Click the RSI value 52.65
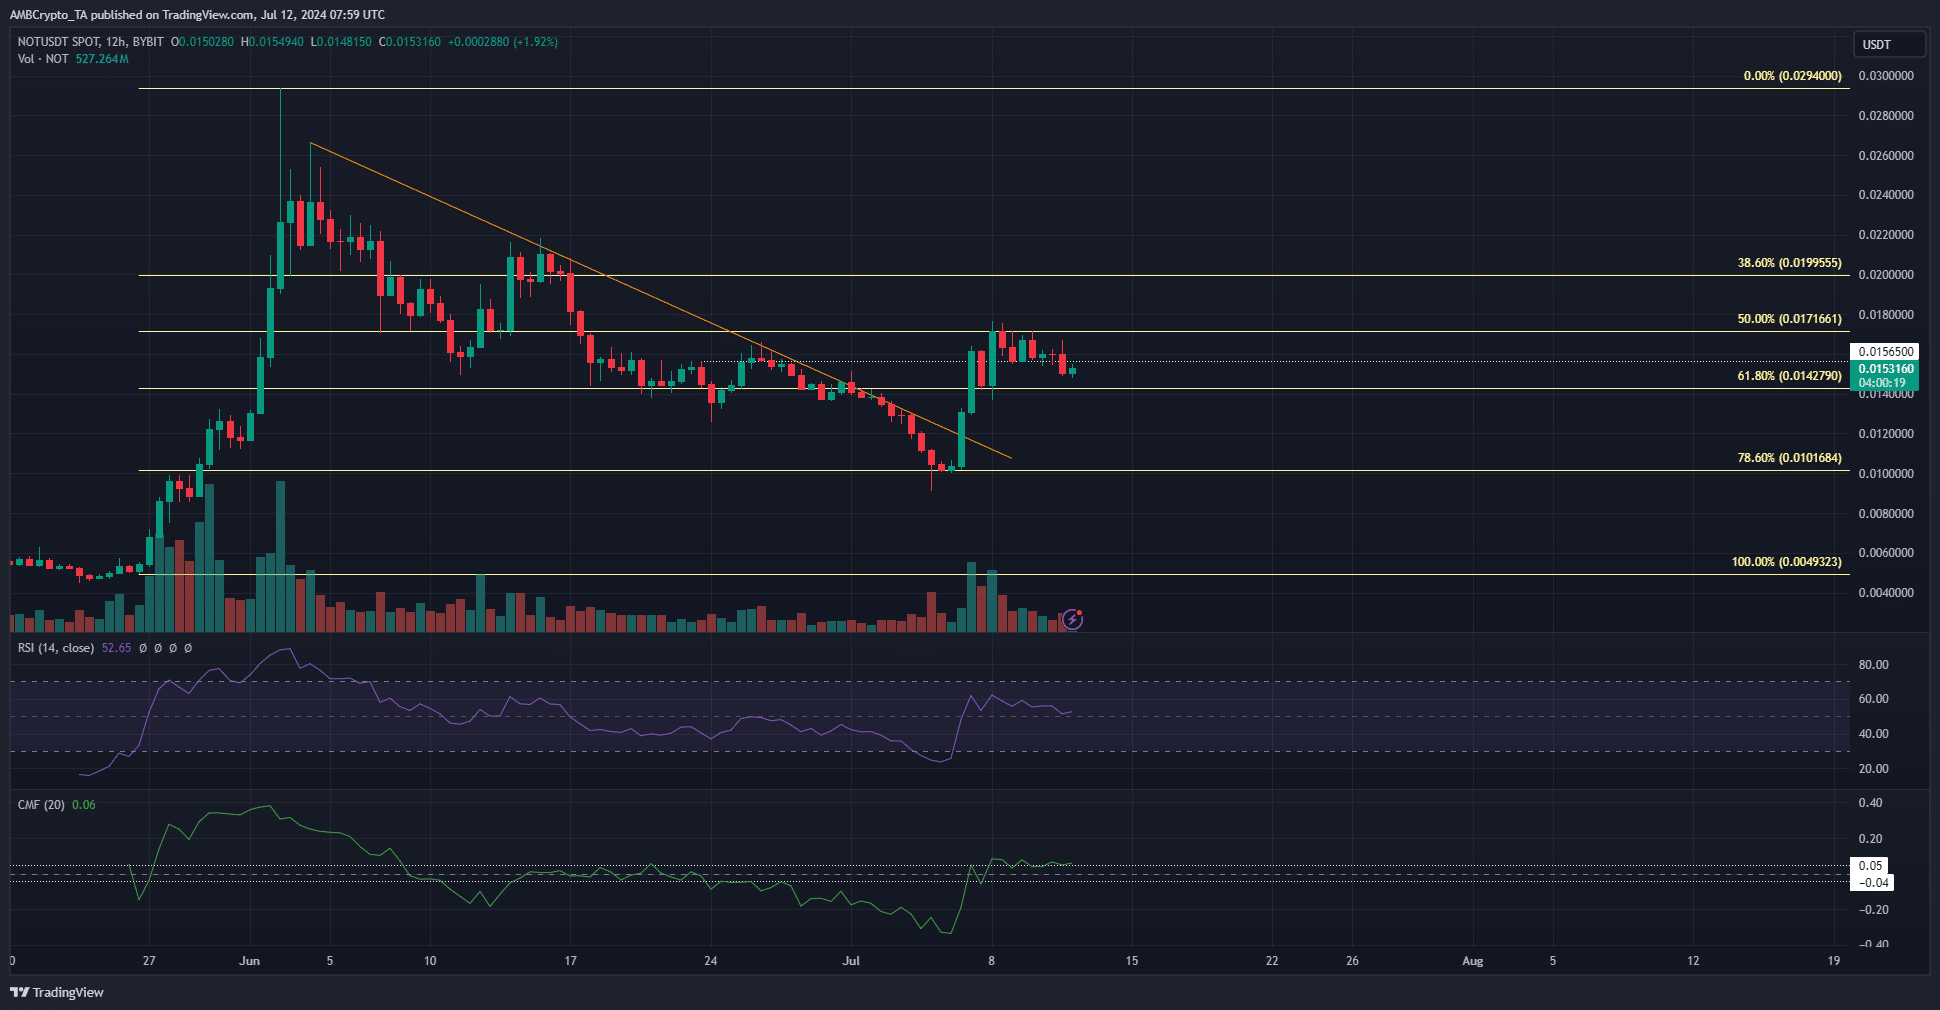The width and height of the screenshot is (1940, 1010). [116, 648]
